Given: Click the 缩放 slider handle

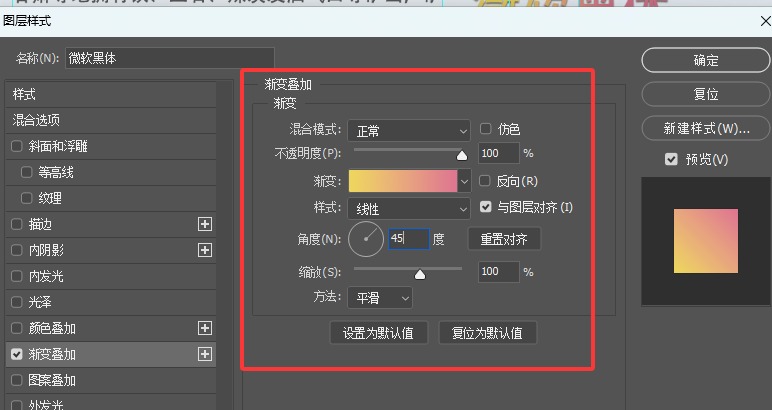Looking at the screenshot, I should 419,274.
